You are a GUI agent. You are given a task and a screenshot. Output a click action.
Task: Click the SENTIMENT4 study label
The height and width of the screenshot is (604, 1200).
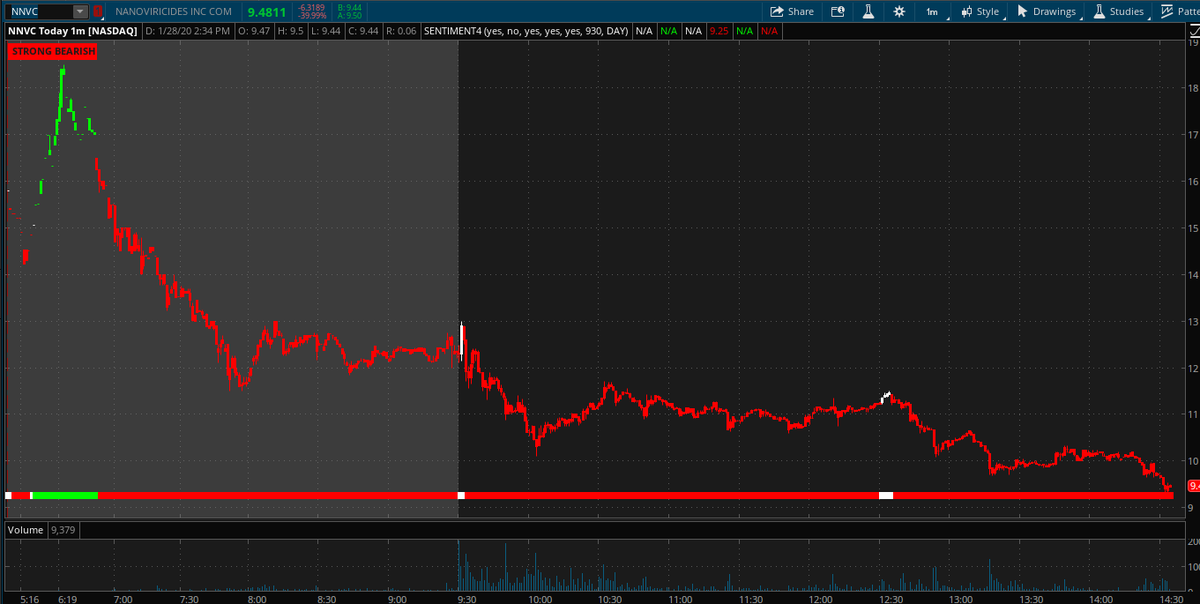pyautogui.click(x=527, y=31)
